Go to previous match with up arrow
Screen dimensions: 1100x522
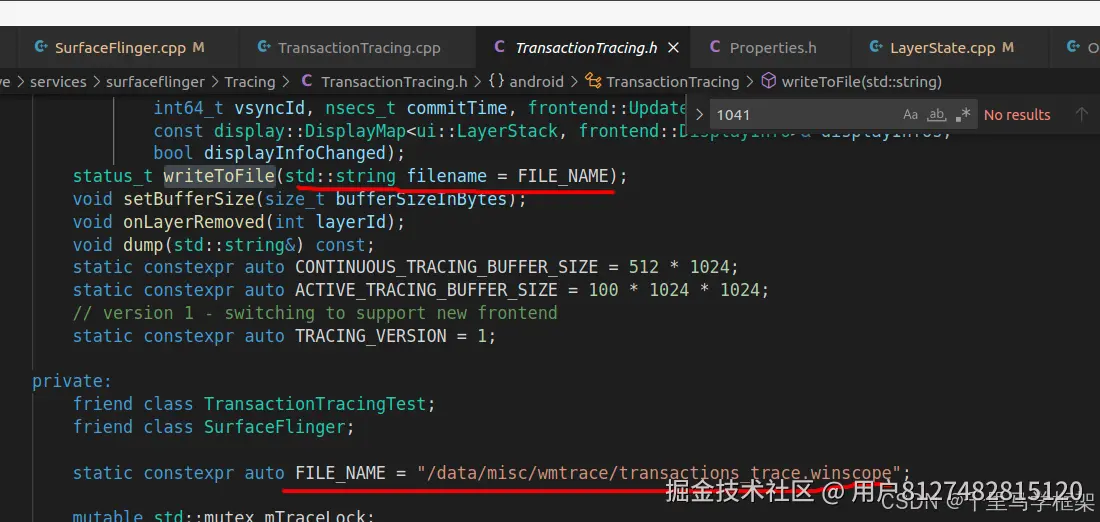click(x=1081, y=114)
